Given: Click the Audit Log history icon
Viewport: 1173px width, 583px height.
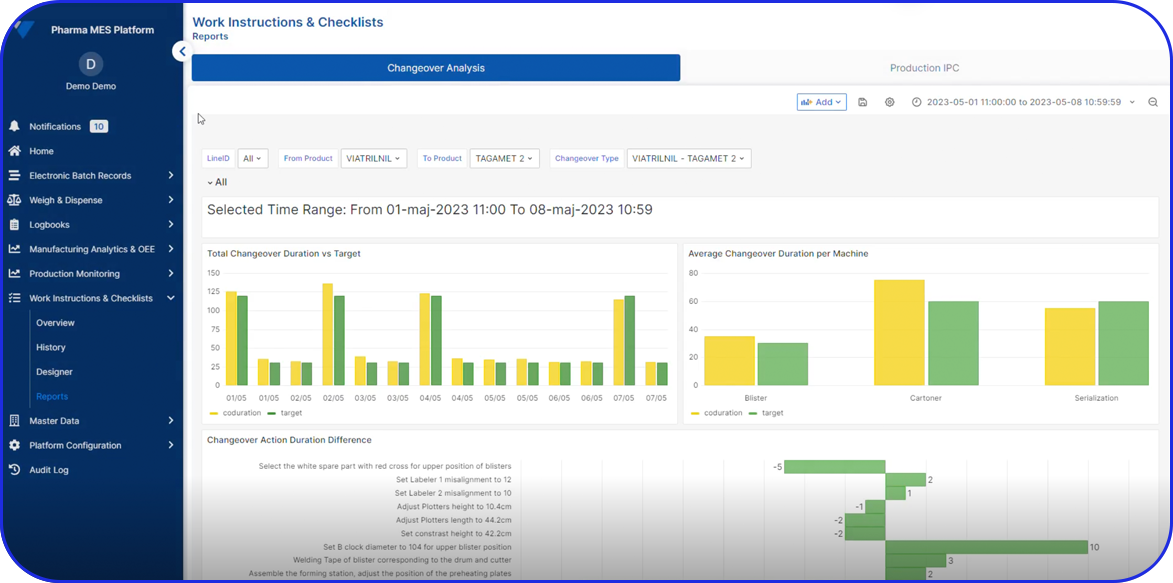Looking at the screenshot, I should [14, 470].
